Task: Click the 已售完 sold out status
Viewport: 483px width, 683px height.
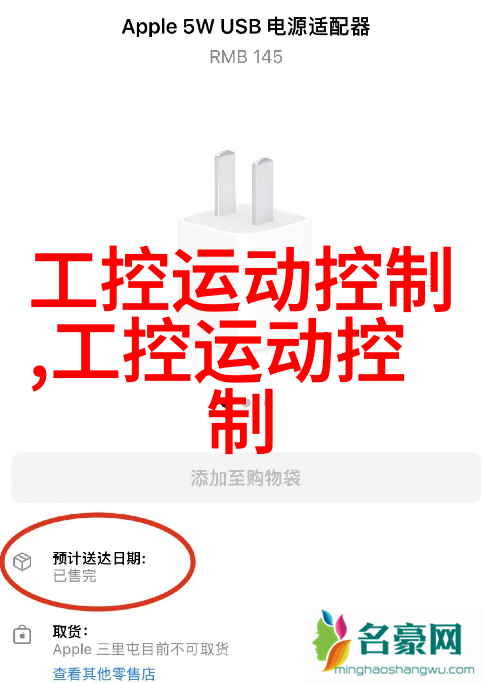Action: (x=74, y=576)
